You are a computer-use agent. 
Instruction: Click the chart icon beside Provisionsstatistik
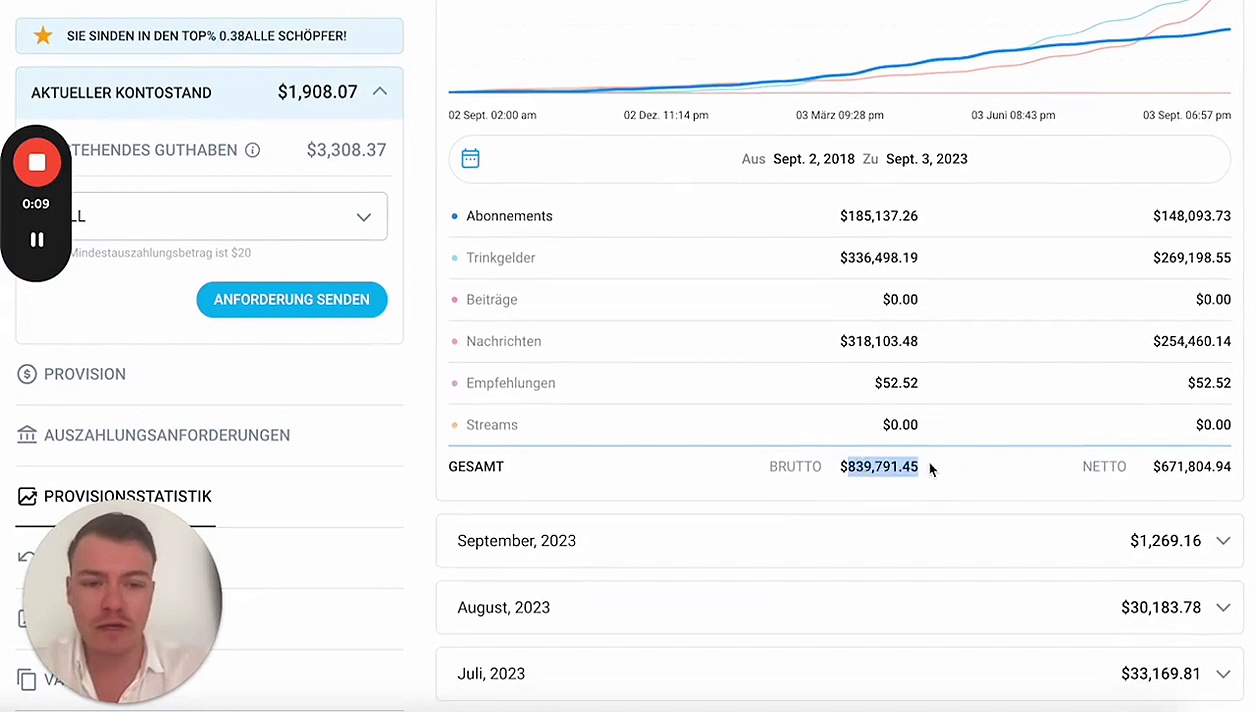coord(27,496)
